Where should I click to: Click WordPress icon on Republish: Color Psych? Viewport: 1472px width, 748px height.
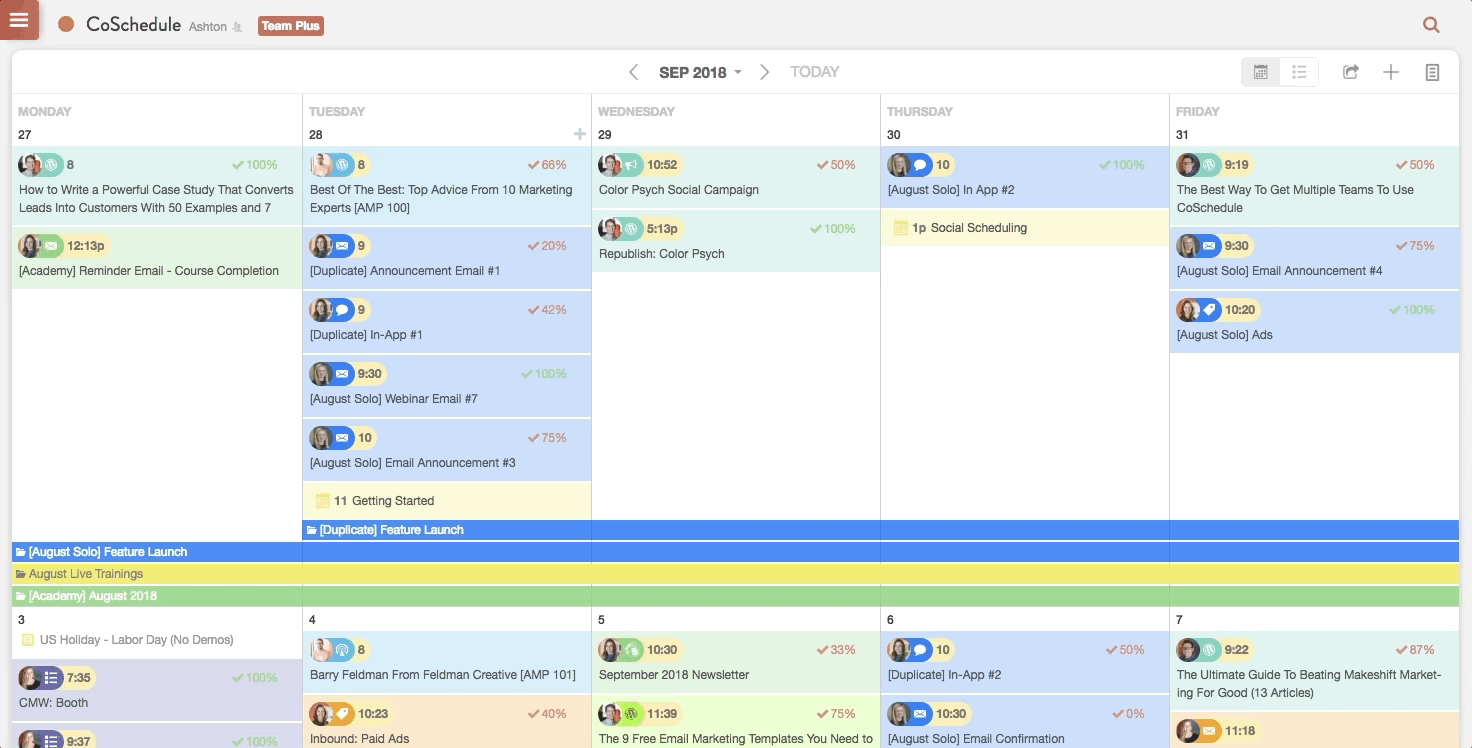[632, 229]
